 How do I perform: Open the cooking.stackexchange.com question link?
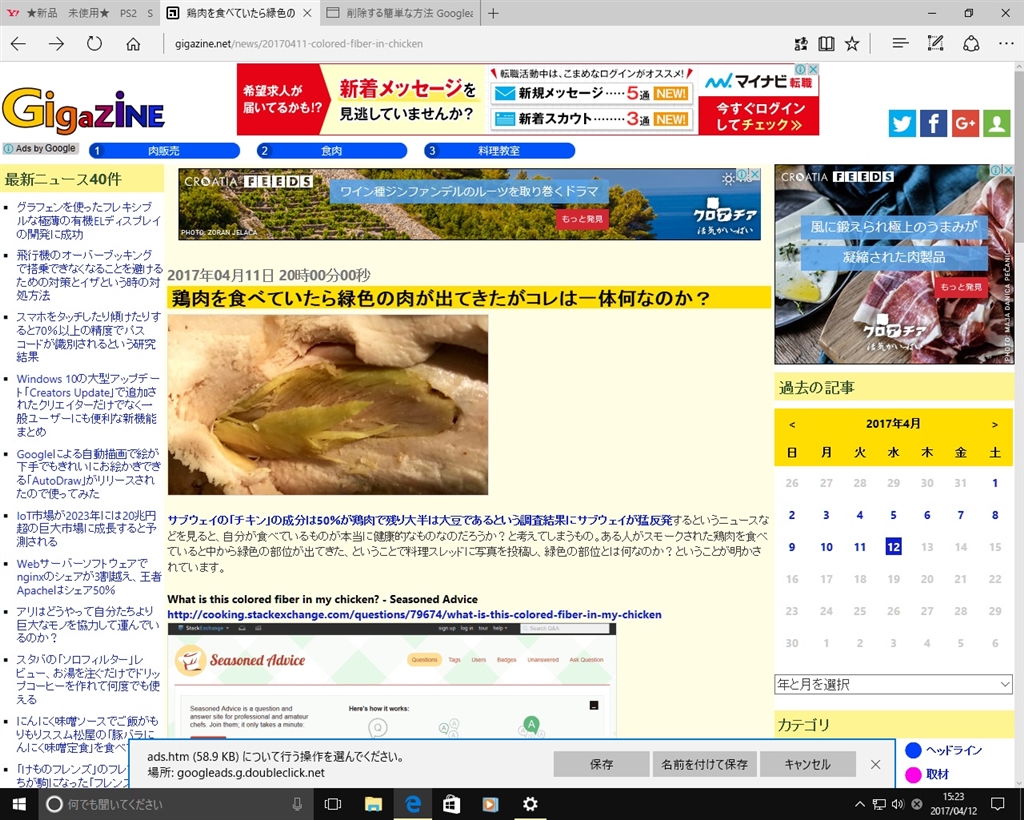tap(414, 614)
